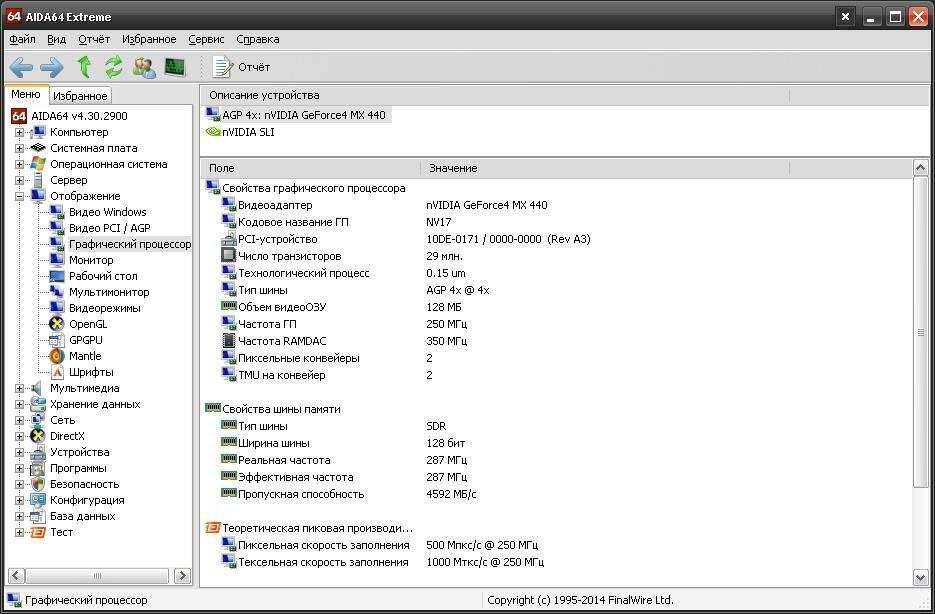Image resolution: width=935 pixels, height=614 pixels.
Task: Expand the Сеть tree node
Action: click(19, 420)
